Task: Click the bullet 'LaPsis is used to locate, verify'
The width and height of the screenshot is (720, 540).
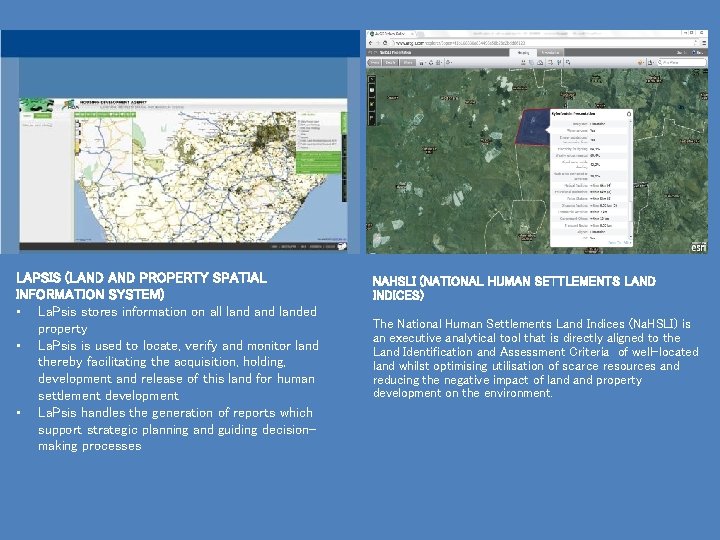Action: pyautogui.click(x=178, y=371)
